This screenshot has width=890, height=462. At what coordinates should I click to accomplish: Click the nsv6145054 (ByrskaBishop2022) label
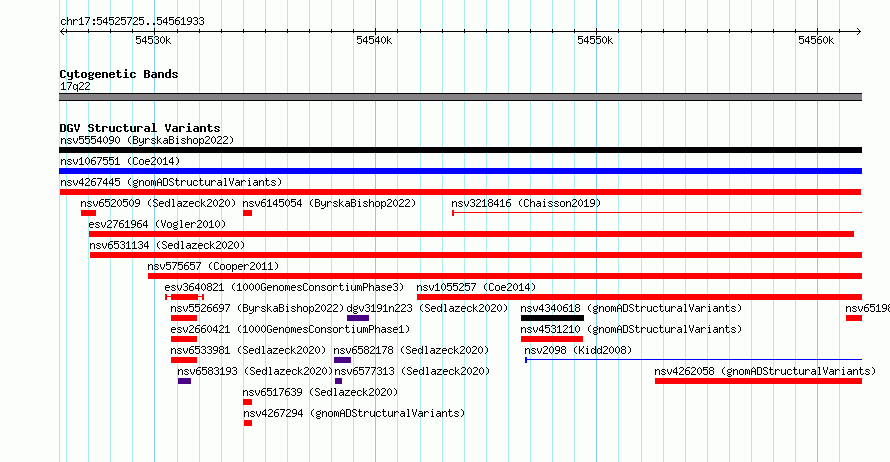[x=329, y=203]
